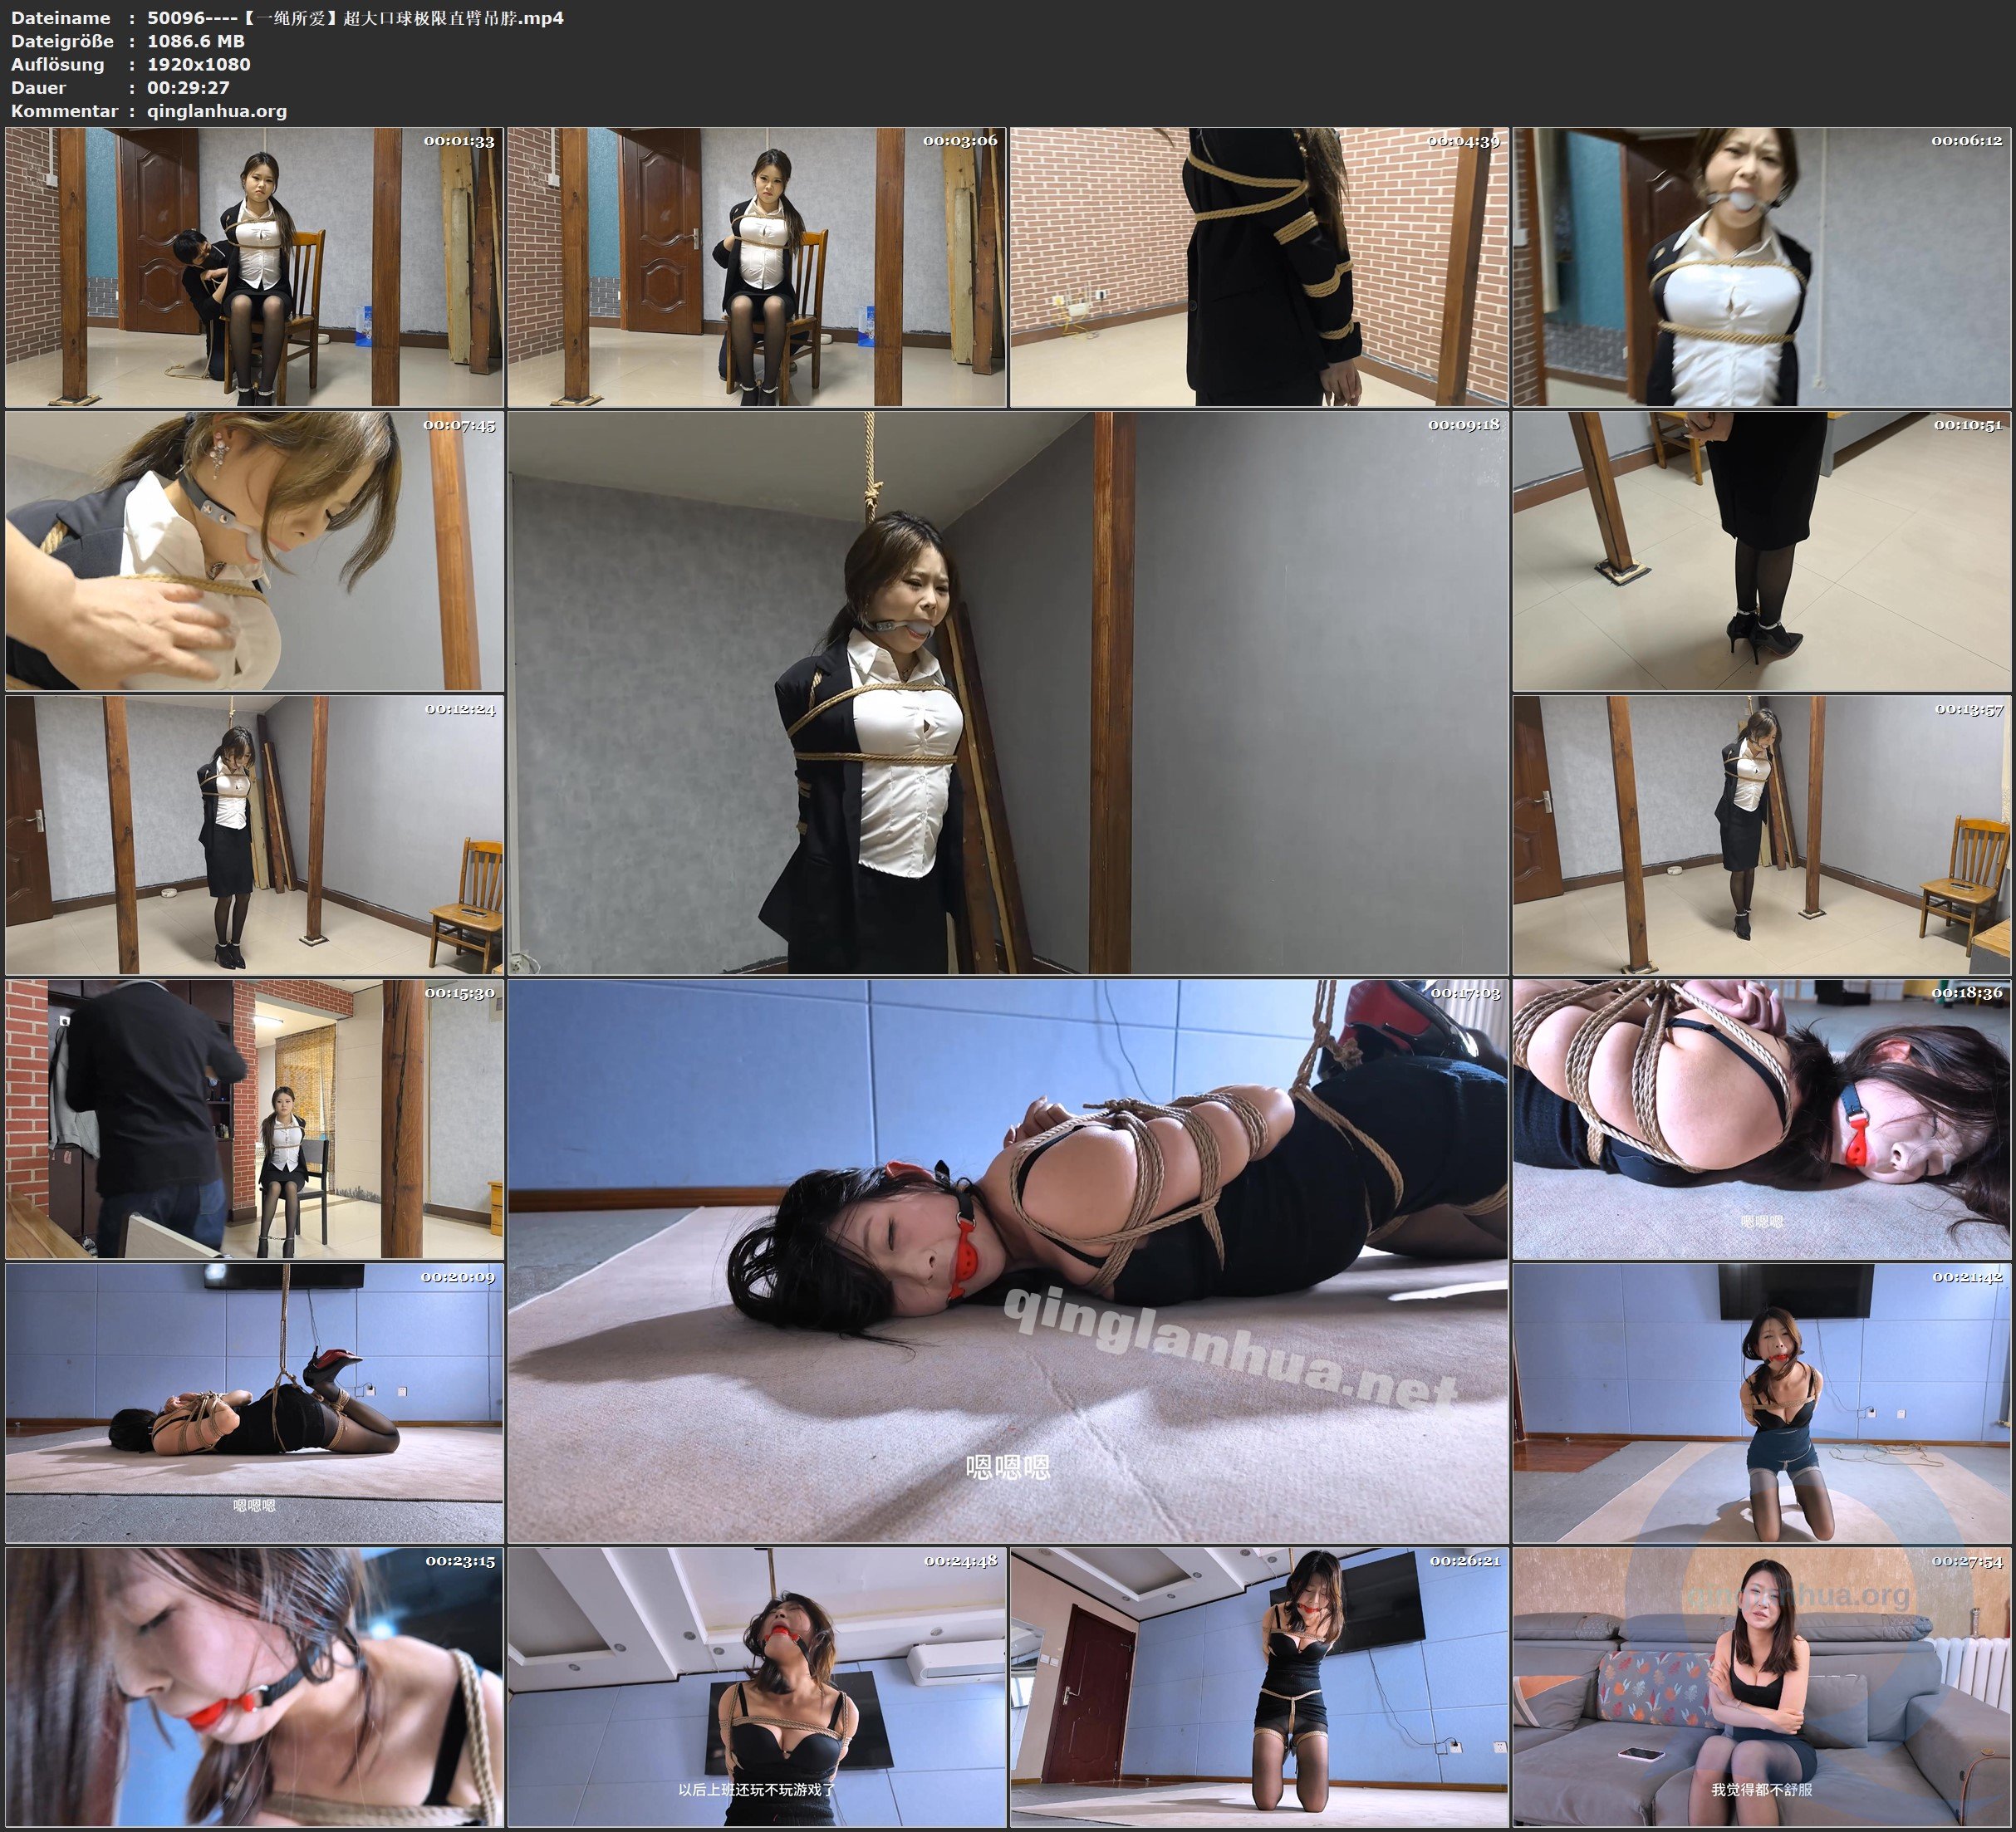Select the thumbnail timestamped 00:20:09

pos(254,1402)
